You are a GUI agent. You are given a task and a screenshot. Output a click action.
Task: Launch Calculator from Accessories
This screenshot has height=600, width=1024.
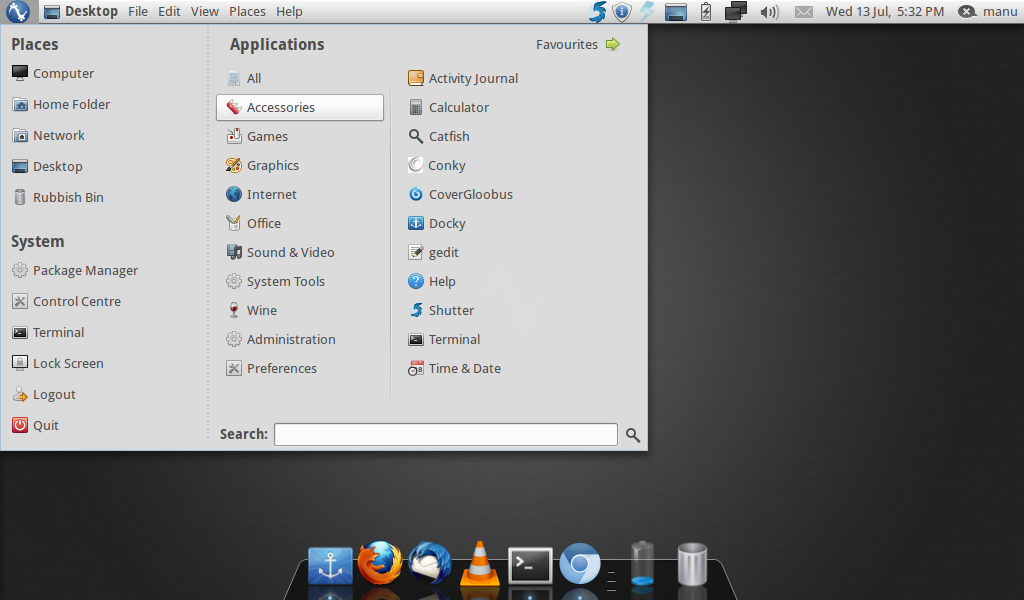tap(448, 107)
